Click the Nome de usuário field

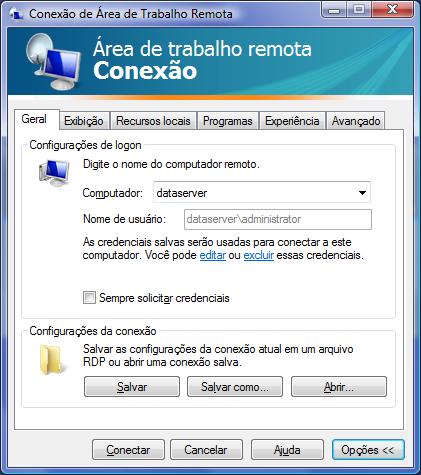[278, 219]
